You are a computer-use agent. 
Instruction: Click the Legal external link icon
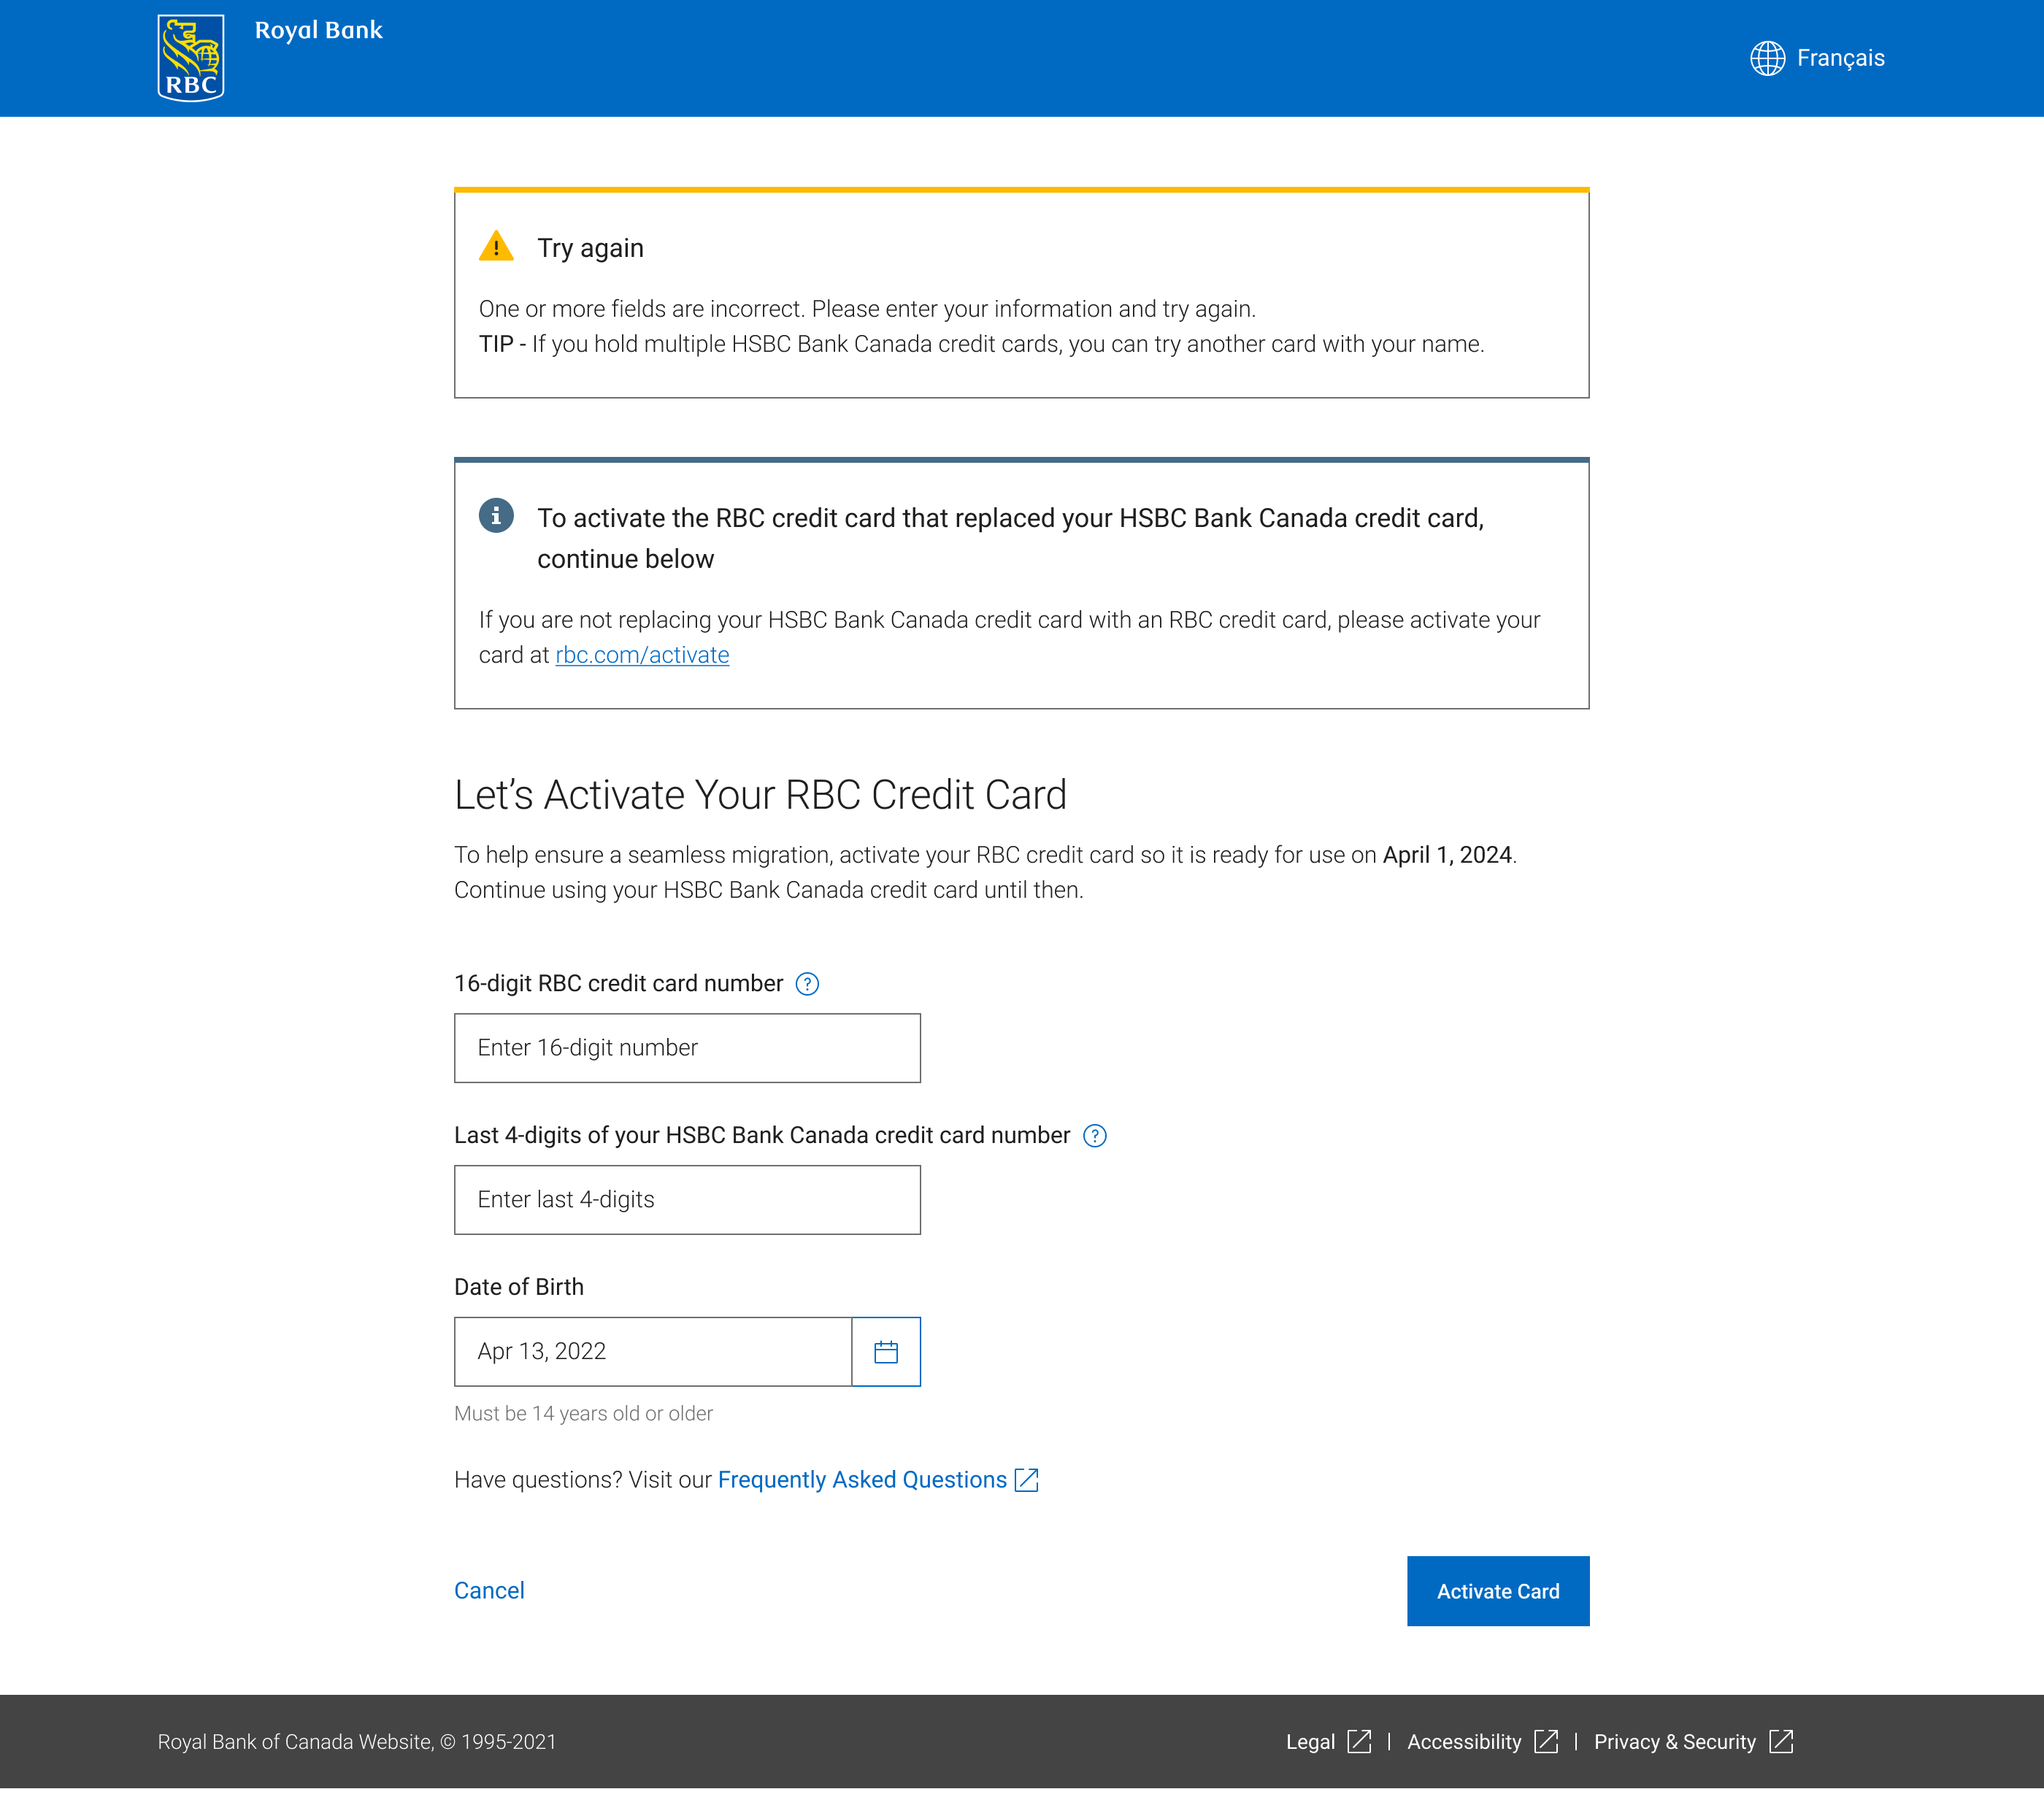click(x=1359, y=1742)
